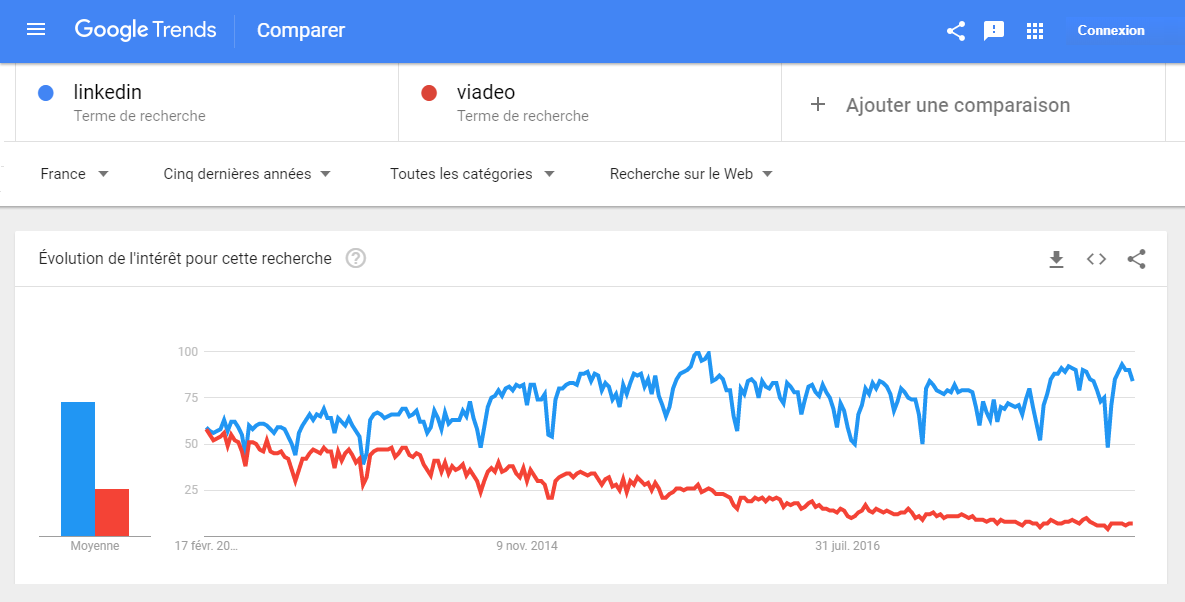Open the hamburger navigation menu
Image resolution: width=1185 pixels, height=602 pixels.
[x=36, y=30]
